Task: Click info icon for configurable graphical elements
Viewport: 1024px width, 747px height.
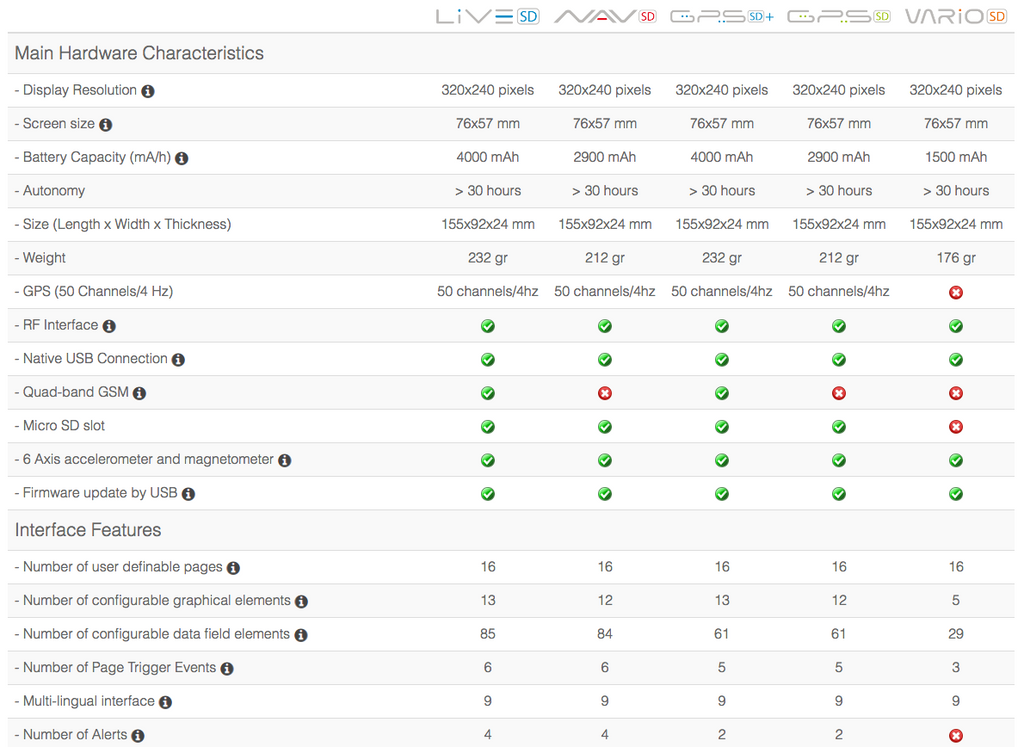Action: point(301,602)
